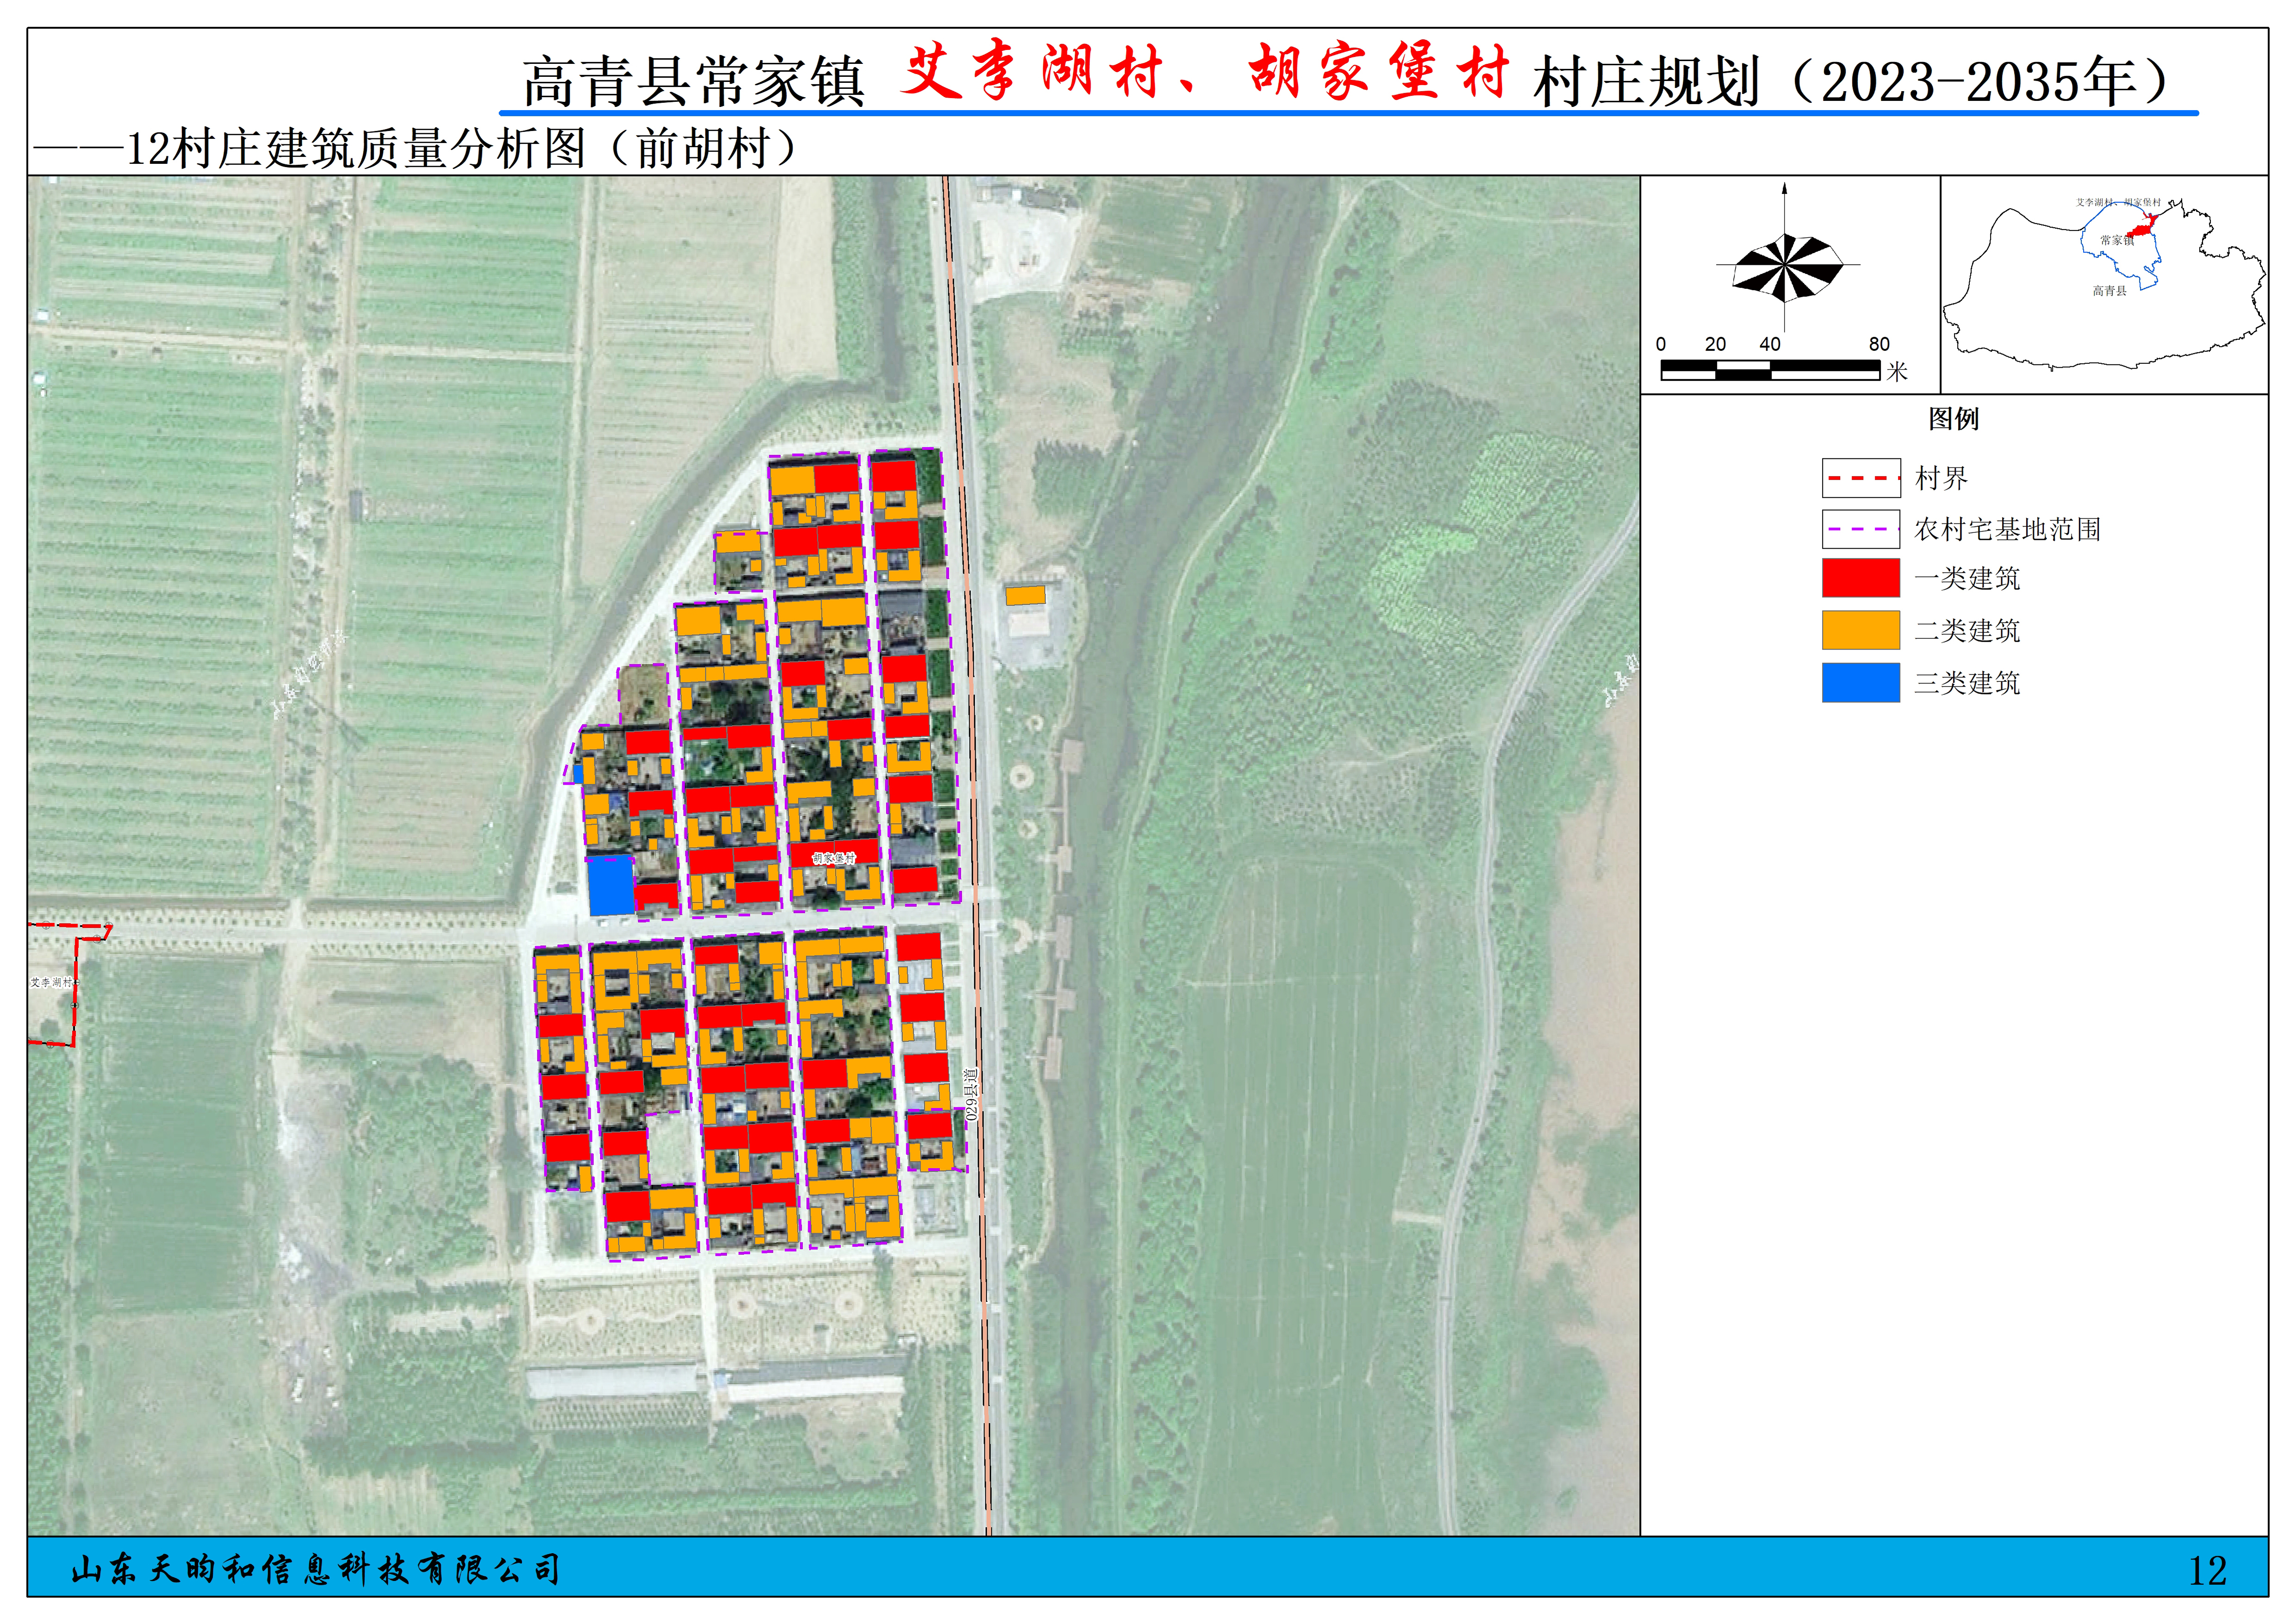Image resolution: width=2296 pixels, height=1624 pixels.
Task: Click the 农村宅基地范围 purple dashed legend symbol
Action: 1860,529
